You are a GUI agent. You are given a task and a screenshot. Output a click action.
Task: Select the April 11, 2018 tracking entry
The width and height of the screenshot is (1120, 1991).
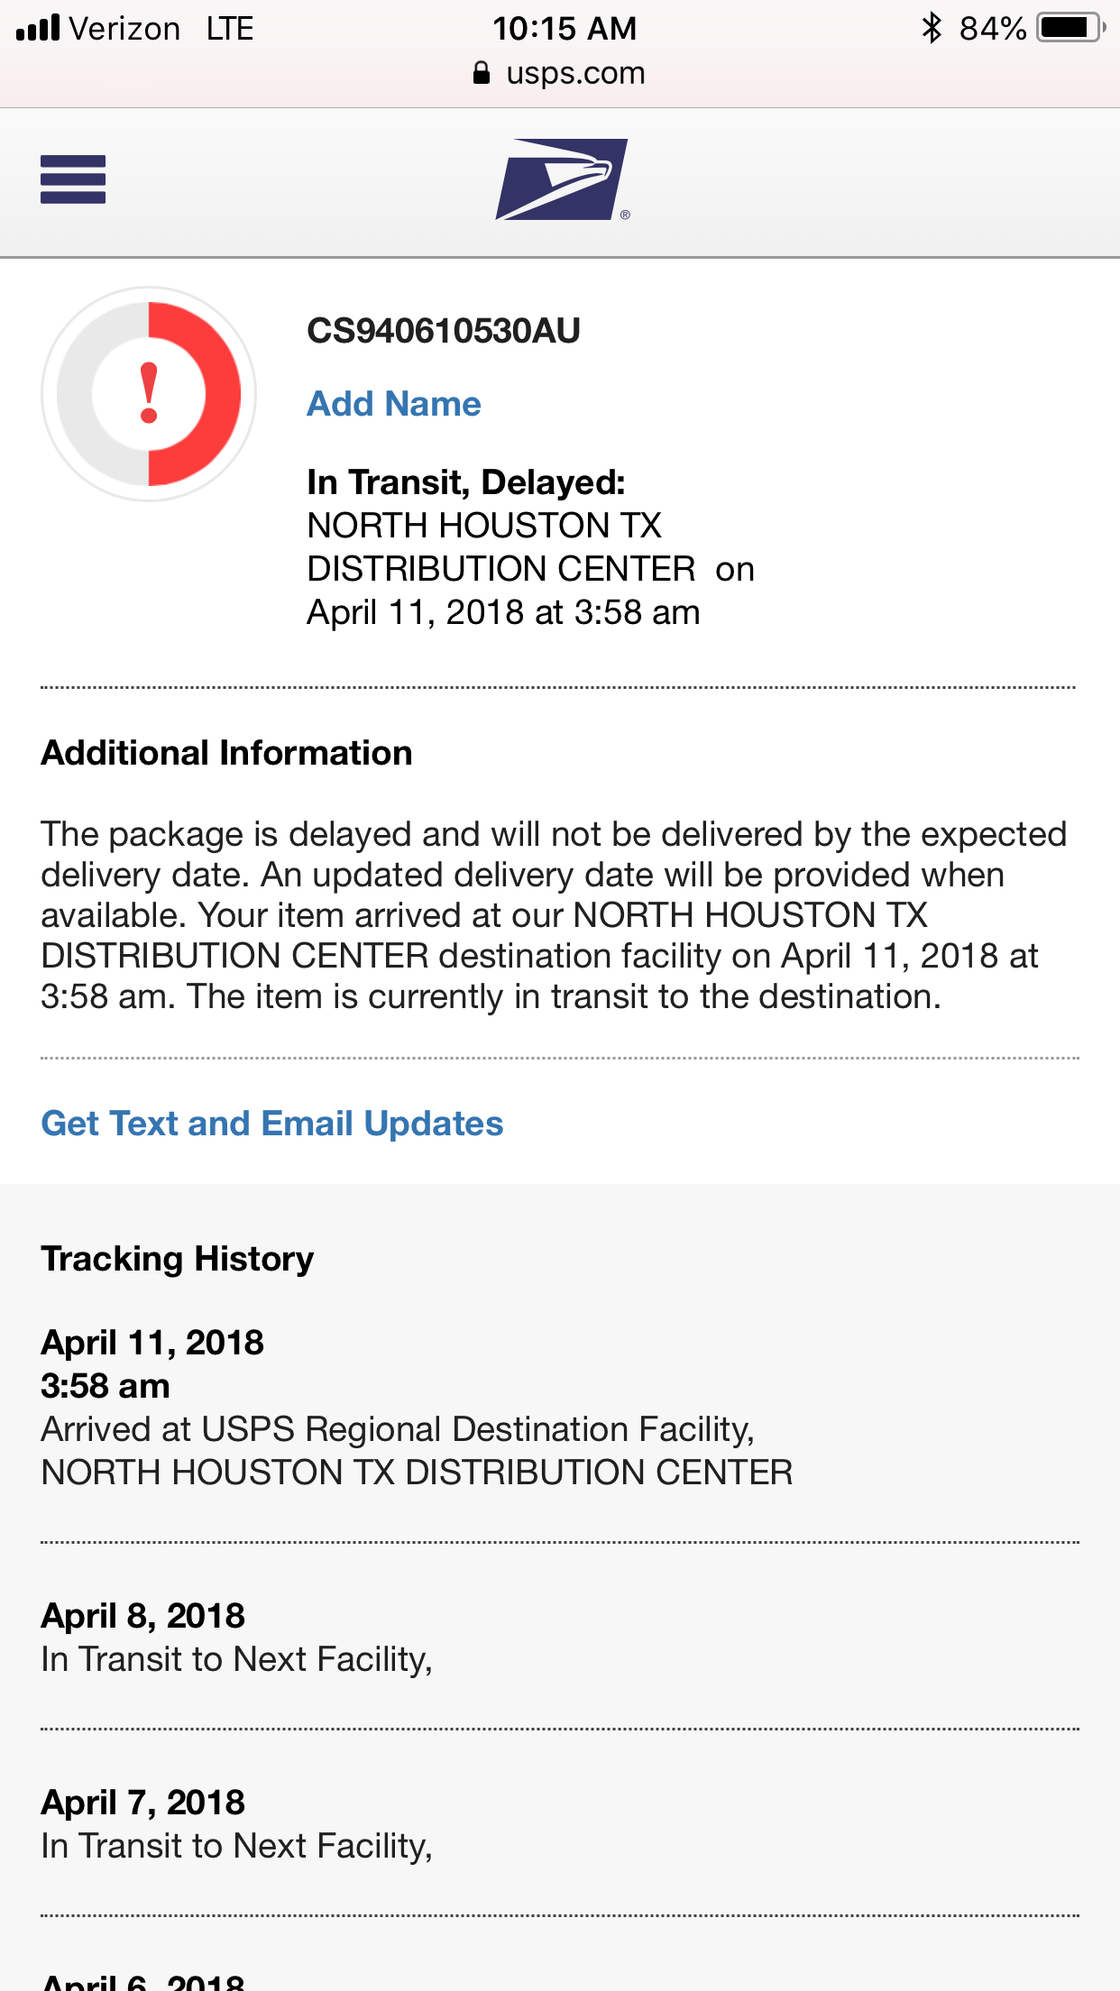(x=416, y=1408)
